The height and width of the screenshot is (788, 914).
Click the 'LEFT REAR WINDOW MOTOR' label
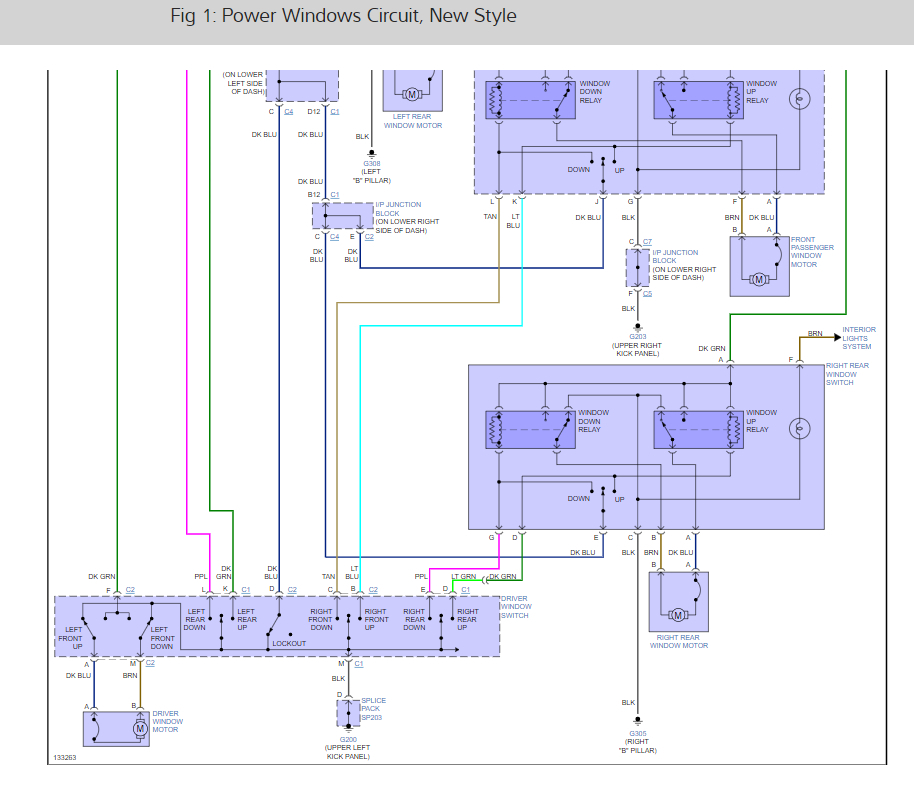(x=413, y=121)
